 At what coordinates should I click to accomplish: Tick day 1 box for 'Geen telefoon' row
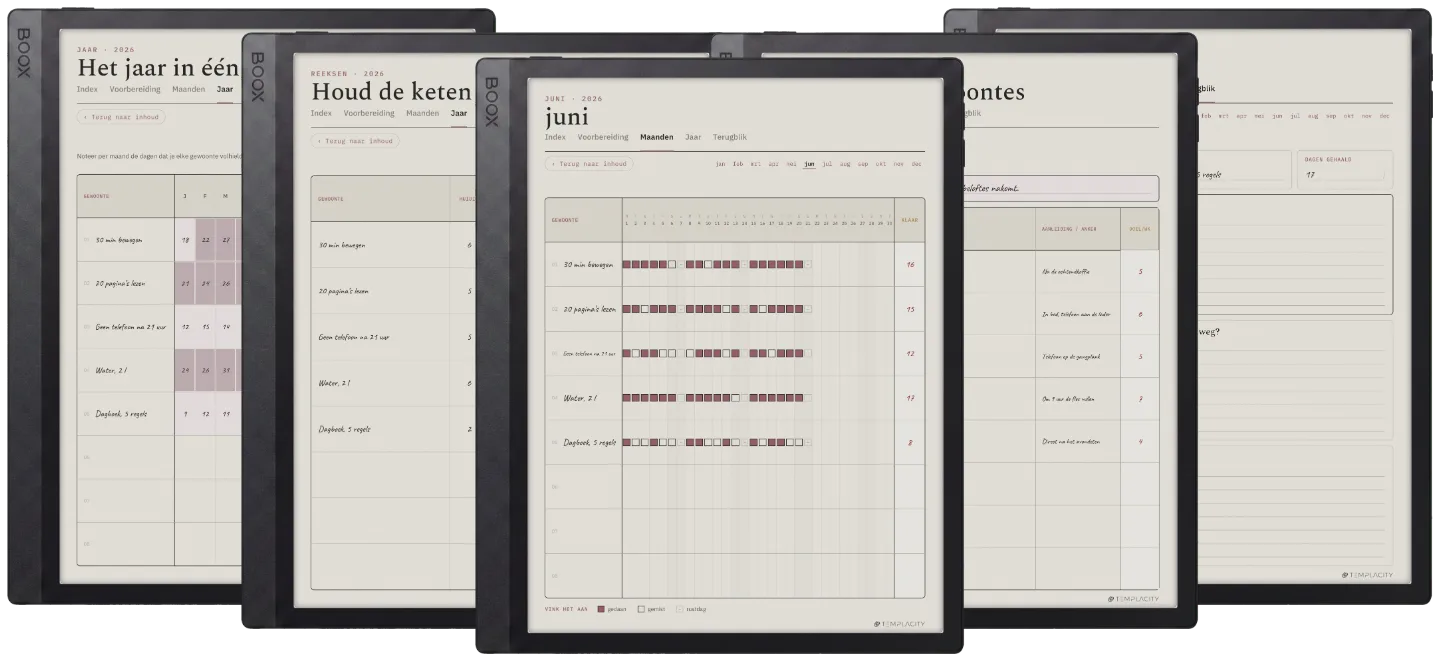click(627, 353)
